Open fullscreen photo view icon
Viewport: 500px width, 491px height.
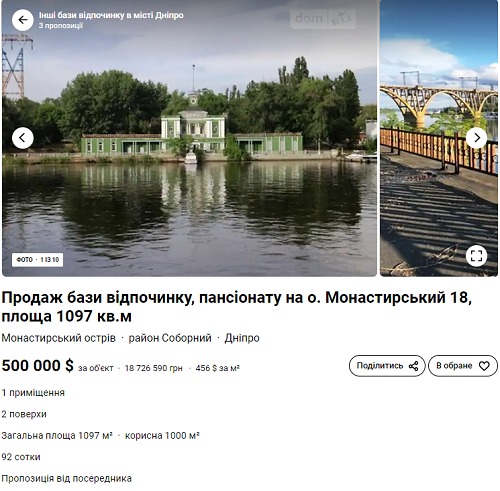click(x=476, y=256)
